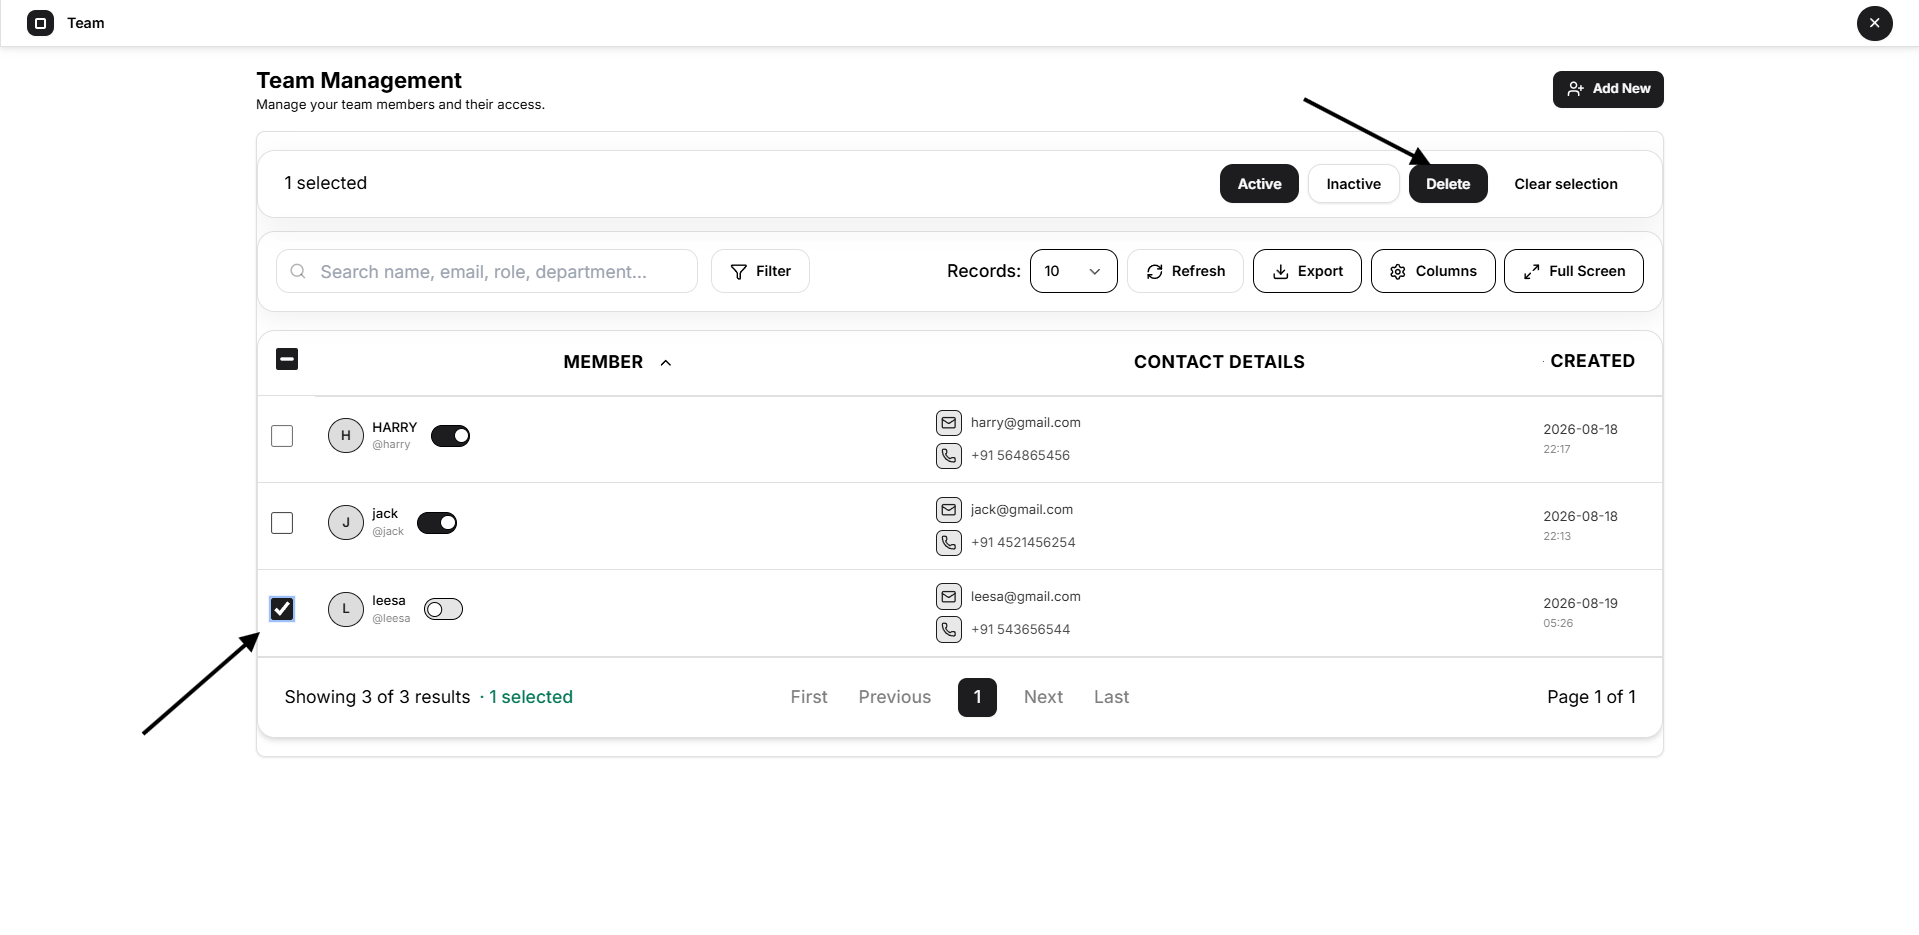Focus the search name, email field
This screenshot has width=1919, height=935.
[x=487, y=271]
